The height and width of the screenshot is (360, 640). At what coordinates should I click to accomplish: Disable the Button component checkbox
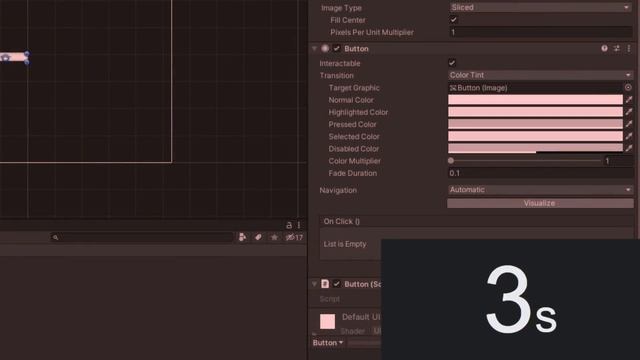336,49
